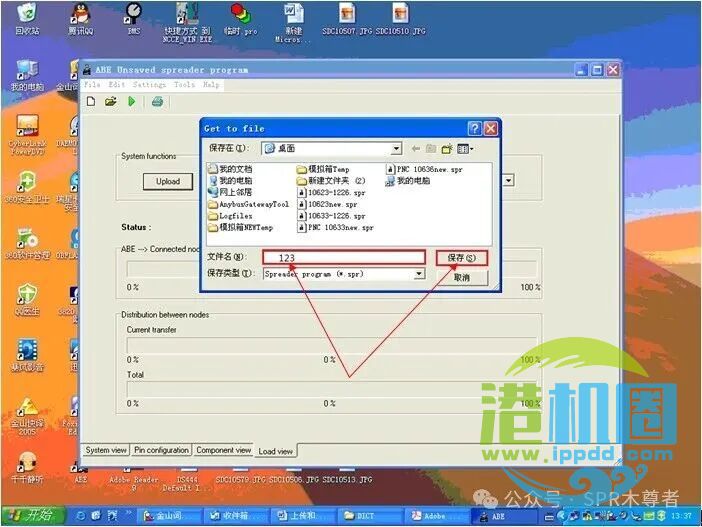Select the AnybusGatewayTool folder
Image resolution: width=702 pixels, height=527 pixels.
click(249, 204)
